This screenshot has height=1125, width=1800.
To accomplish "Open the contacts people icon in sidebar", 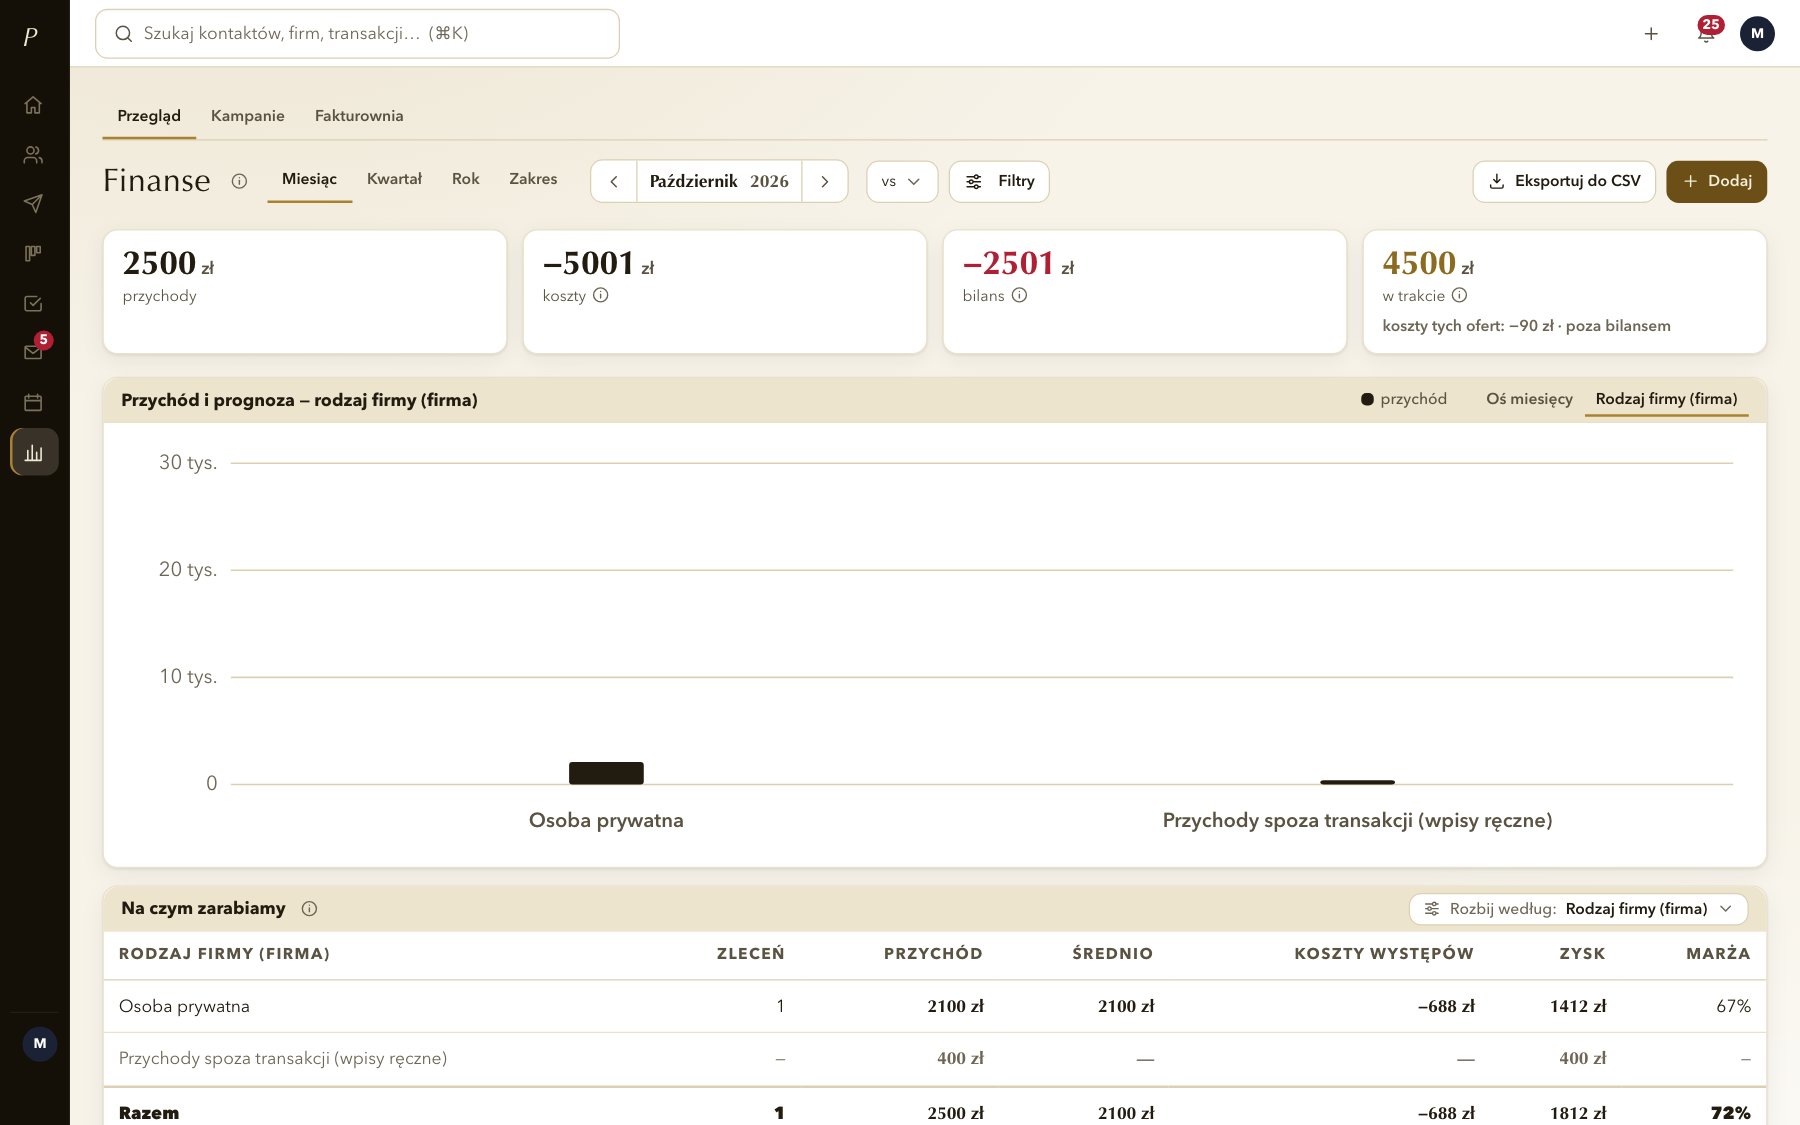I will tap(33, 154).
